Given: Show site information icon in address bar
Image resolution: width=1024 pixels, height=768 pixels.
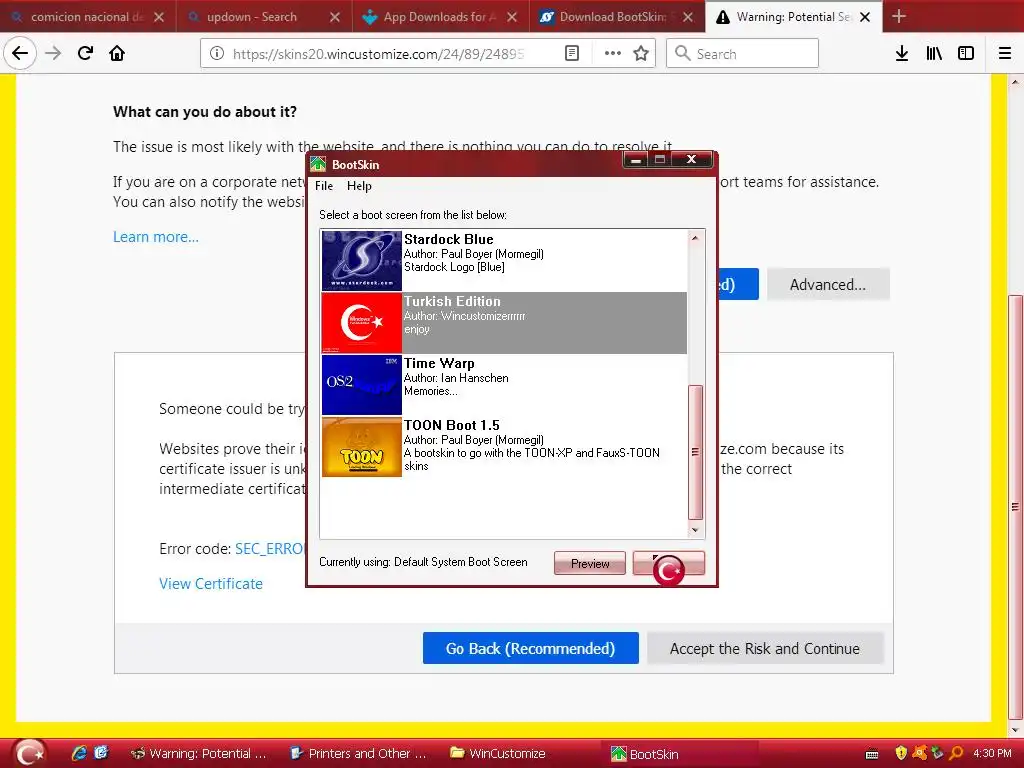Looking at the screenshot, I should (x=217, y=54).
